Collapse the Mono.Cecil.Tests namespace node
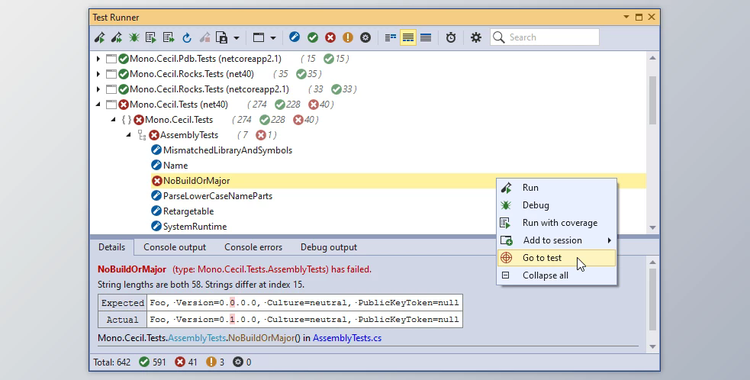 (113, 120)
